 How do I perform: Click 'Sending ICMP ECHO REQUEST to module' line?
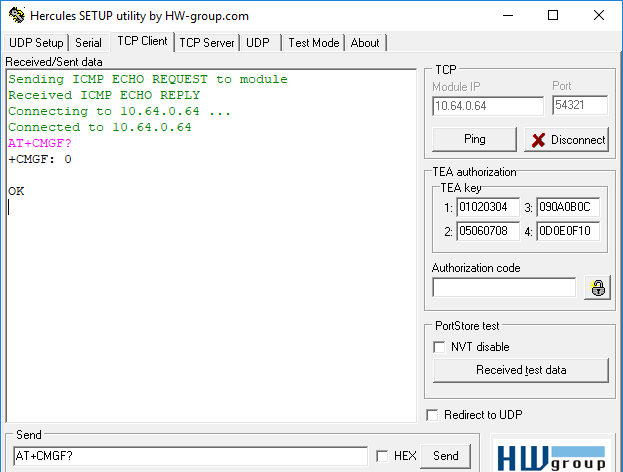coord(148,79)
